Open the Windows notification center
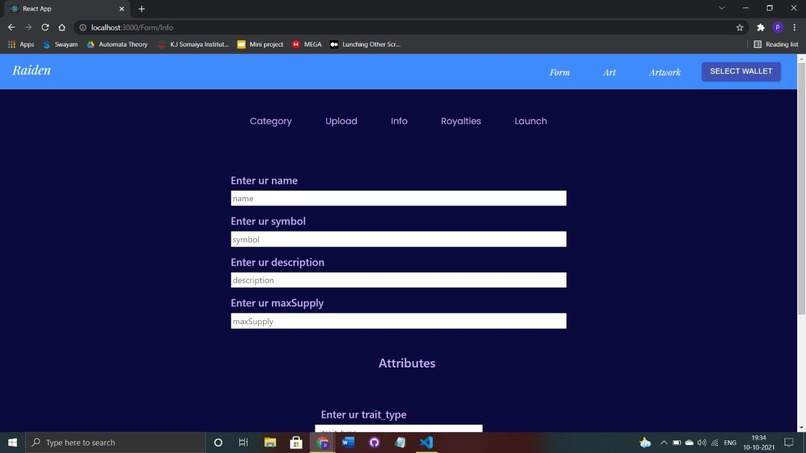 [789, 442]
